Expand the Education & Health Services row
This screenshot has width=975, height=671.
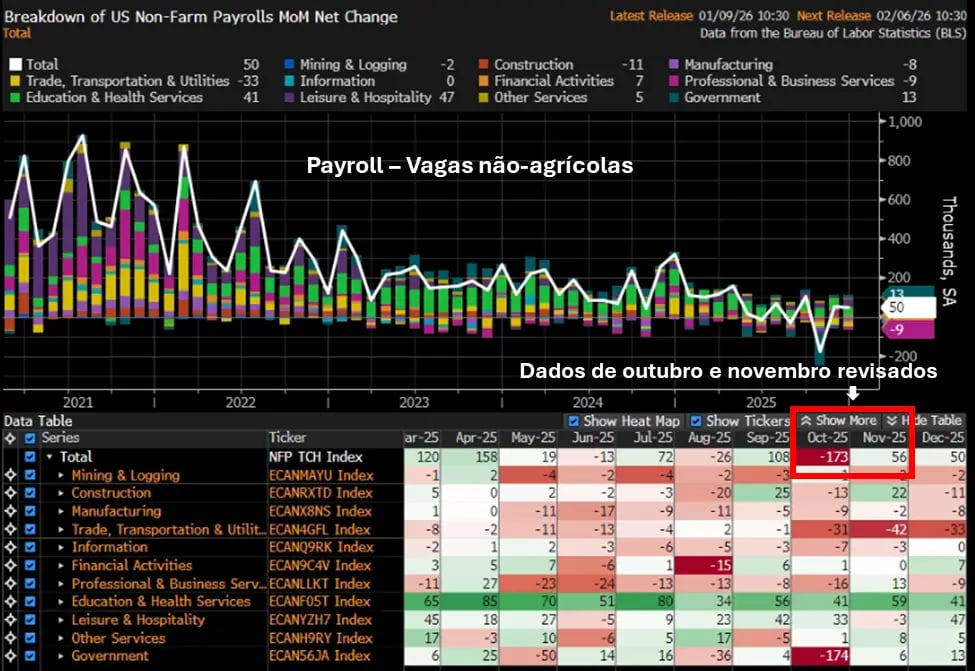click(60, 602)
